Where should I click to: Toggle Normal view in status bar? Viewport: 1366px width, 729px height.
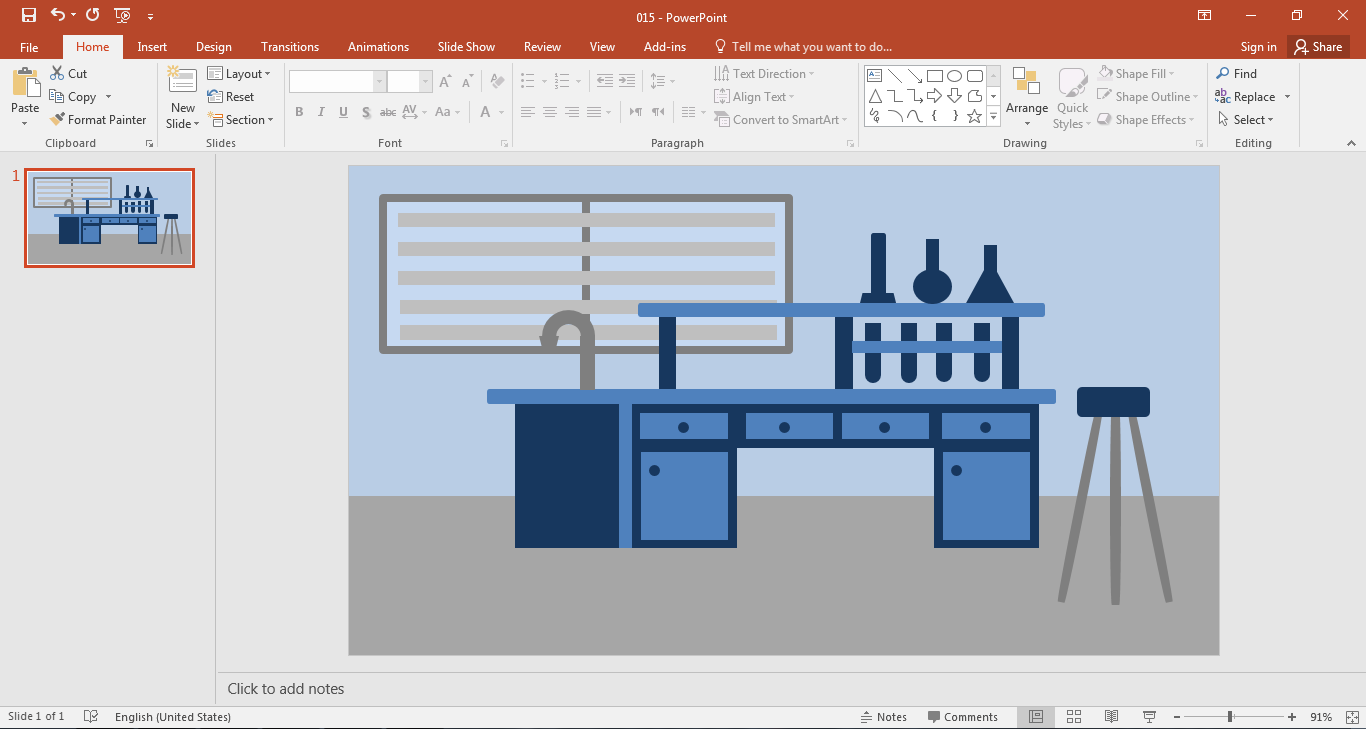click(x=1036, y=717)
